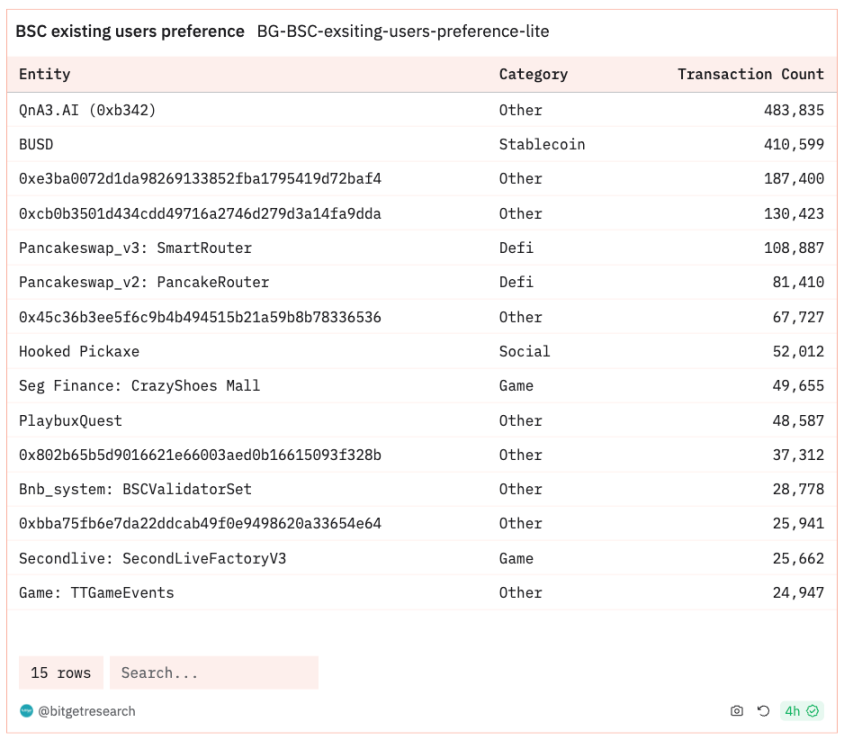Viewport: 844px width, 740px height.
Task: Click the Hooked Pickaxe entity cell
Action: [x=79, y=351]
